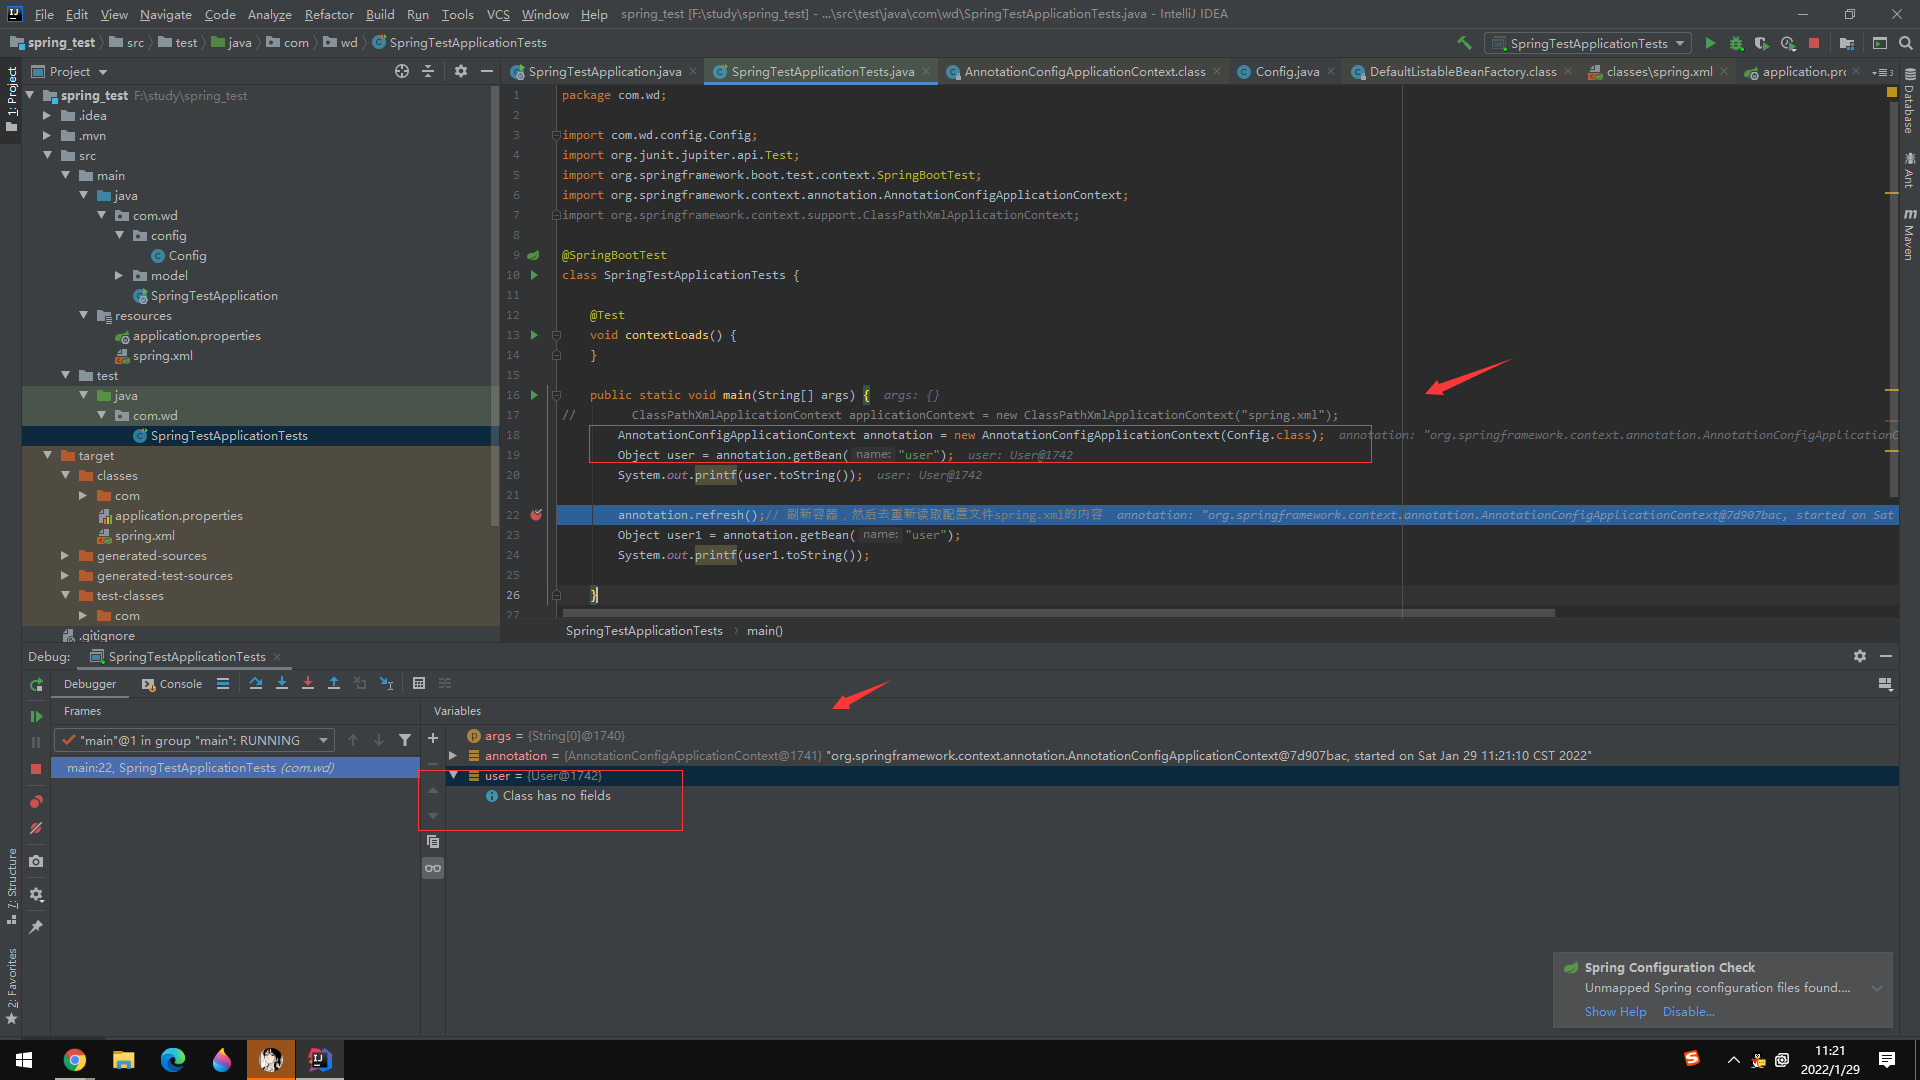Stop the debug session with the red square
The image size is (1920, 1080).
tap(36, 769)
